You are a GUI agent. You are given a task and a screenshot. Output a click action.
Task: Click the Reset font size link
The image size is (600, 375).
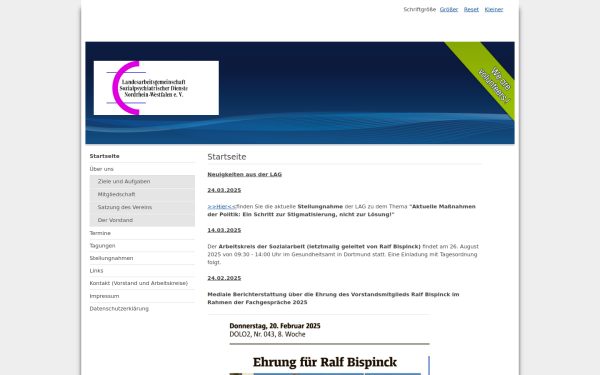point(471,10)
